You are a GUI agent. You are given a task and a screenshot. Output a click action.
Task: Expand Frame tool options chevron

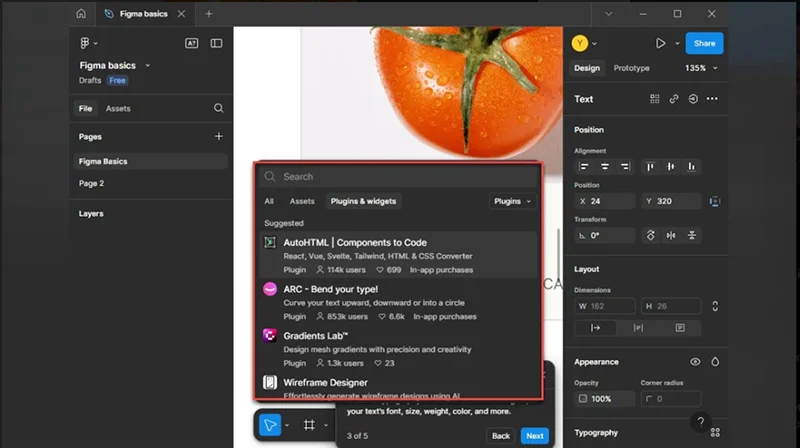click(326, 425)
